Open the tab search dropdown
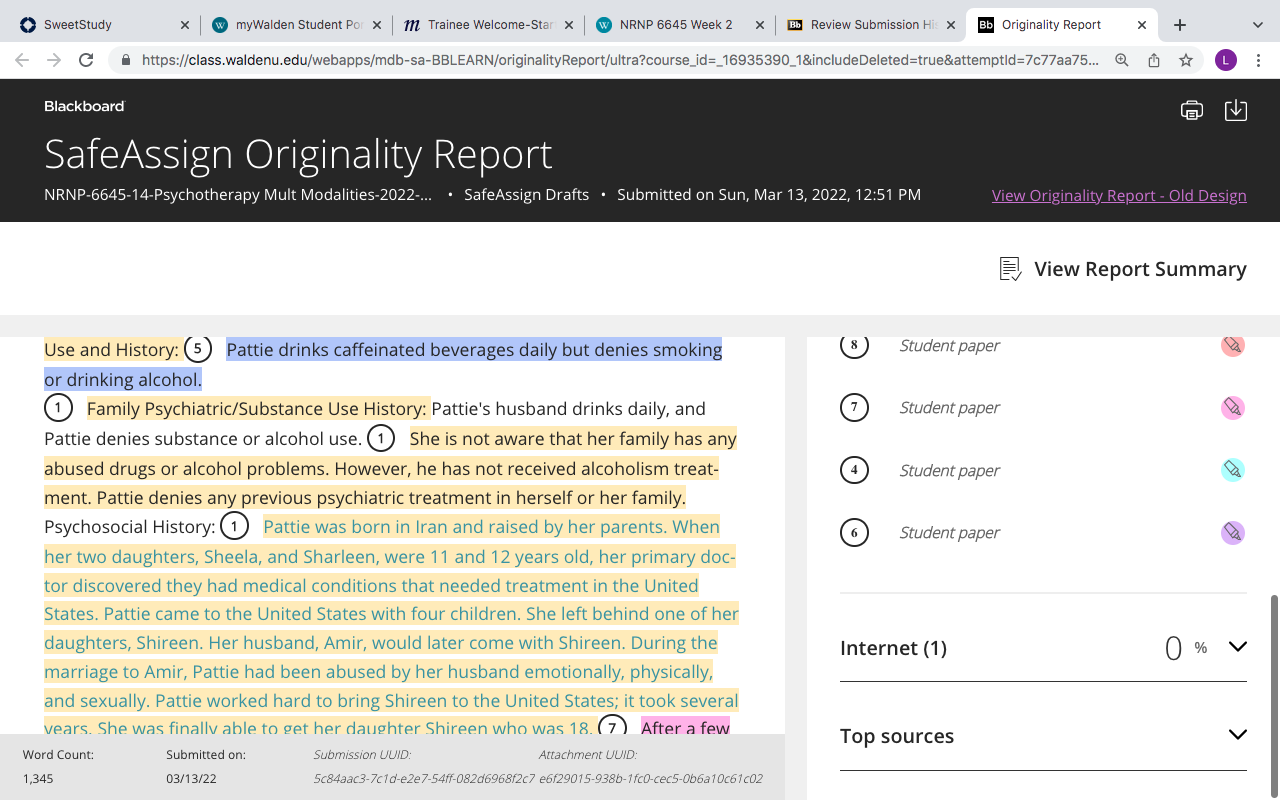This screenshot has width=1280, height=800. point(1258,25)
